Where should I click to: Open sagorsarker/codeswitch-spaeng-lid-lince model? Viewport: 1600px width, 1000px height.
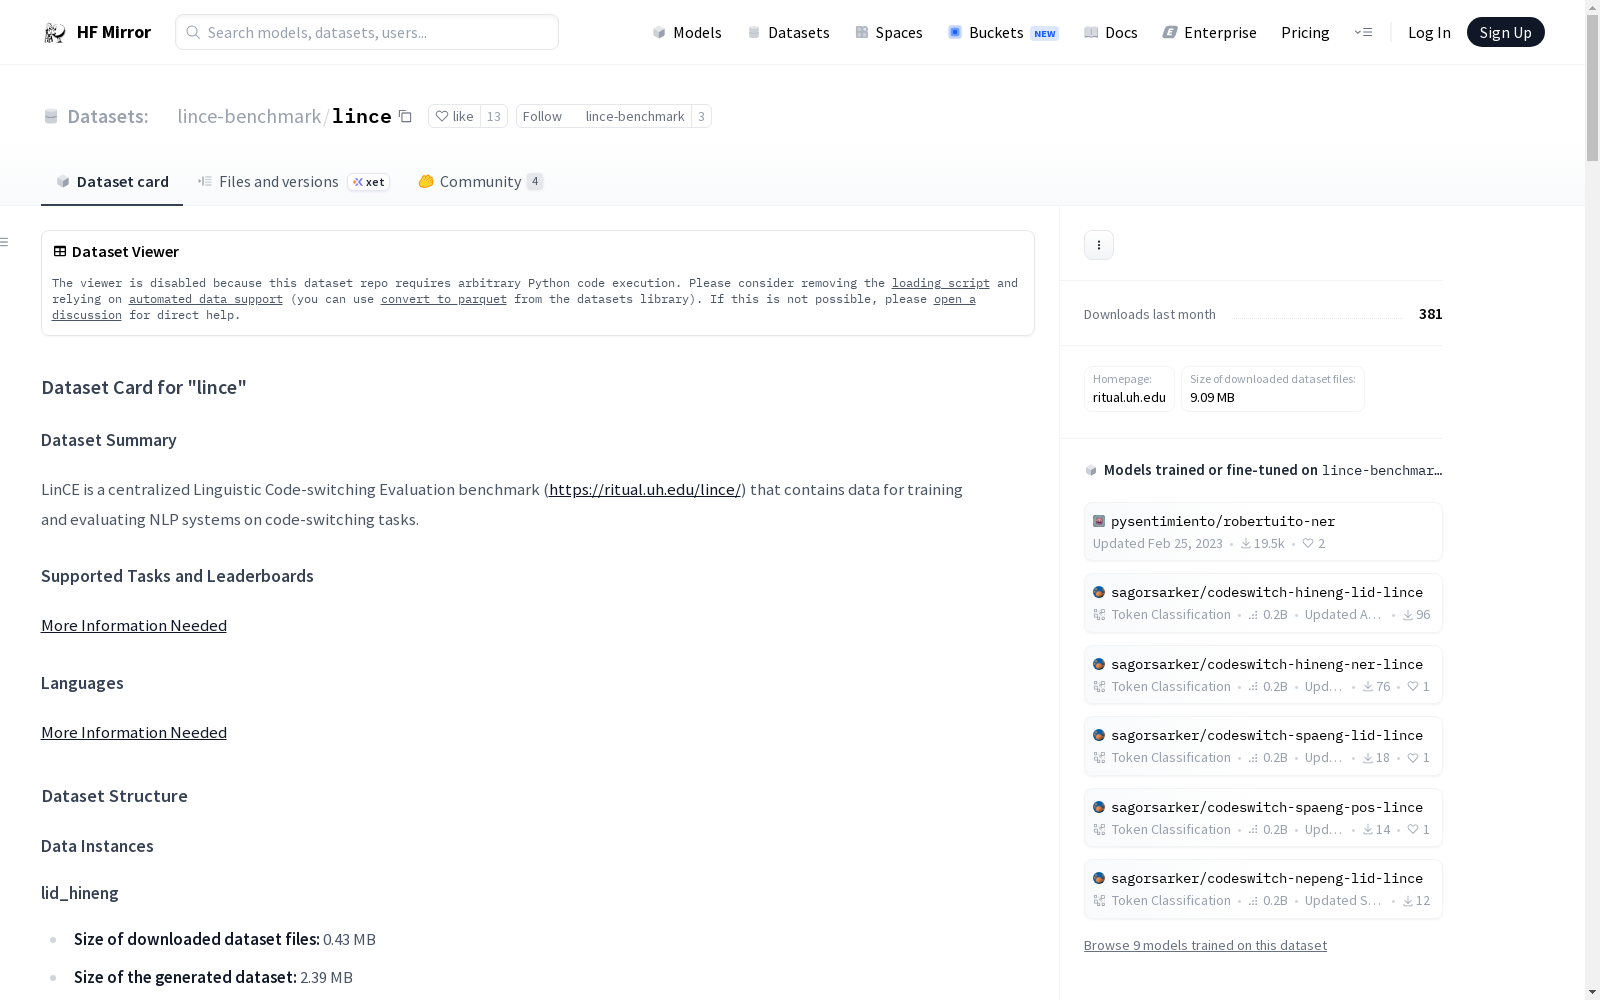(x=1263, y=746)
